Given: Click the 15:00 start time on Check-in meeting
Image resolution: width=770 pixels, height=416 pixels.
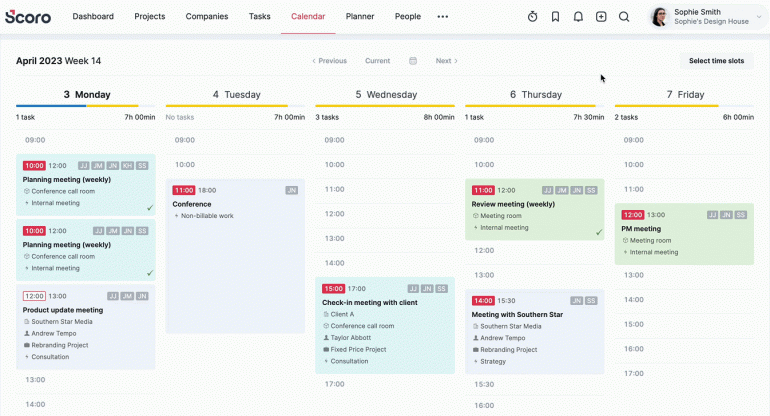Looking at the screenshot, I should tap(333, 289).
